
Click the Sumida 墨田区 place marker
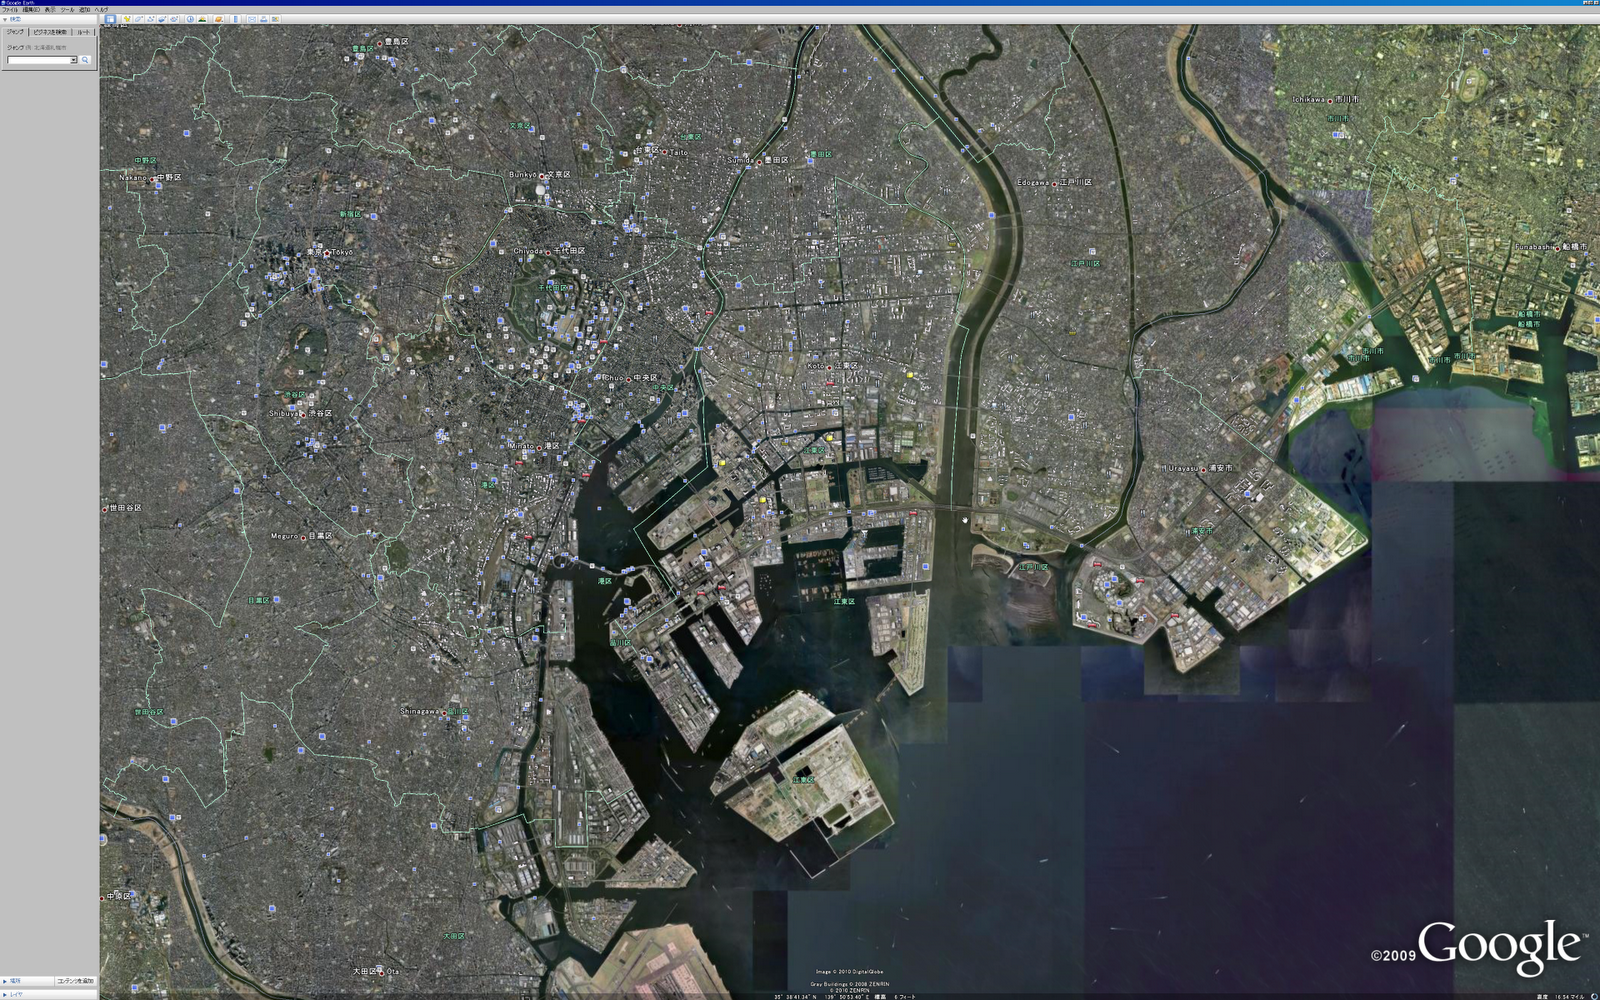tap(759, 161)
